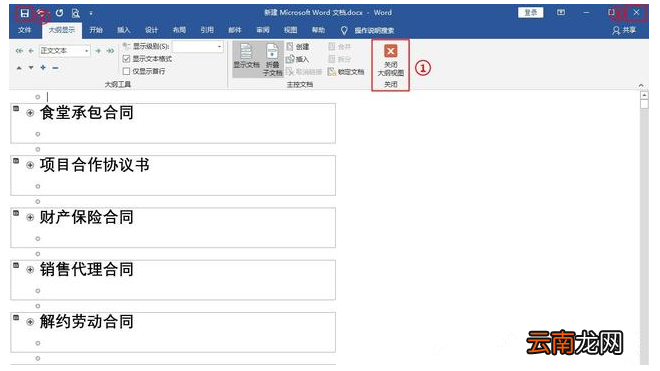This screenshot has height=371, width=660.
Task: Click 取消链接 in the master document group
Action: (304, 72)
